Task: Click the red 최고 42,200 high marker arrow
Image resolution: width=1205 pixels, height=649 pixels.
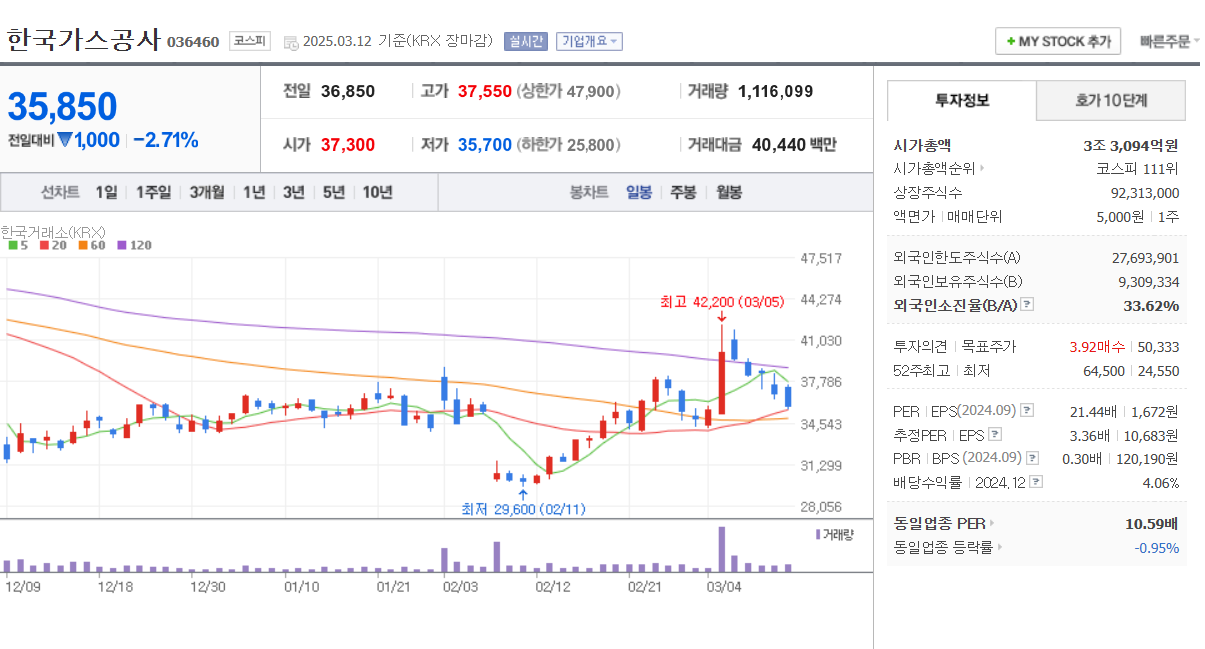Action: tap(721, 317)
